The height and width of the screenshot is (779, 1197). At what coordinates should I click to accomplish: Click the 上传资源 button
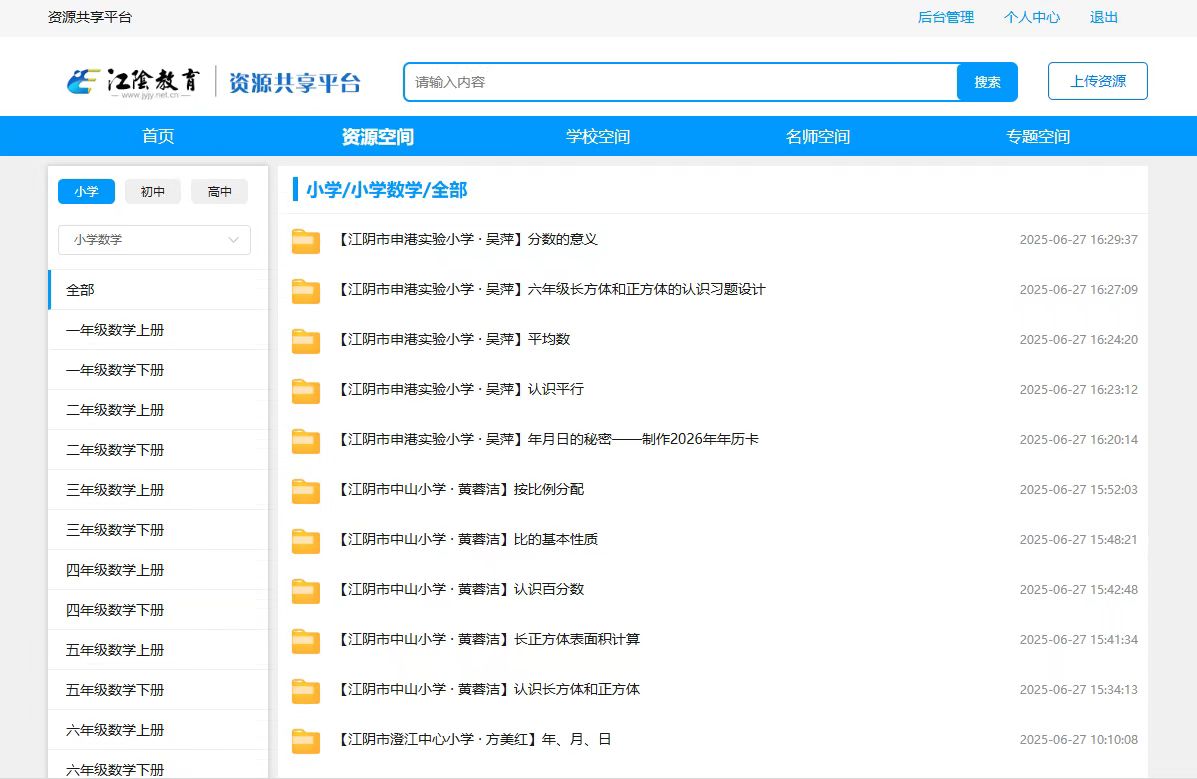pyautogui.click(x=1097, y=82)
